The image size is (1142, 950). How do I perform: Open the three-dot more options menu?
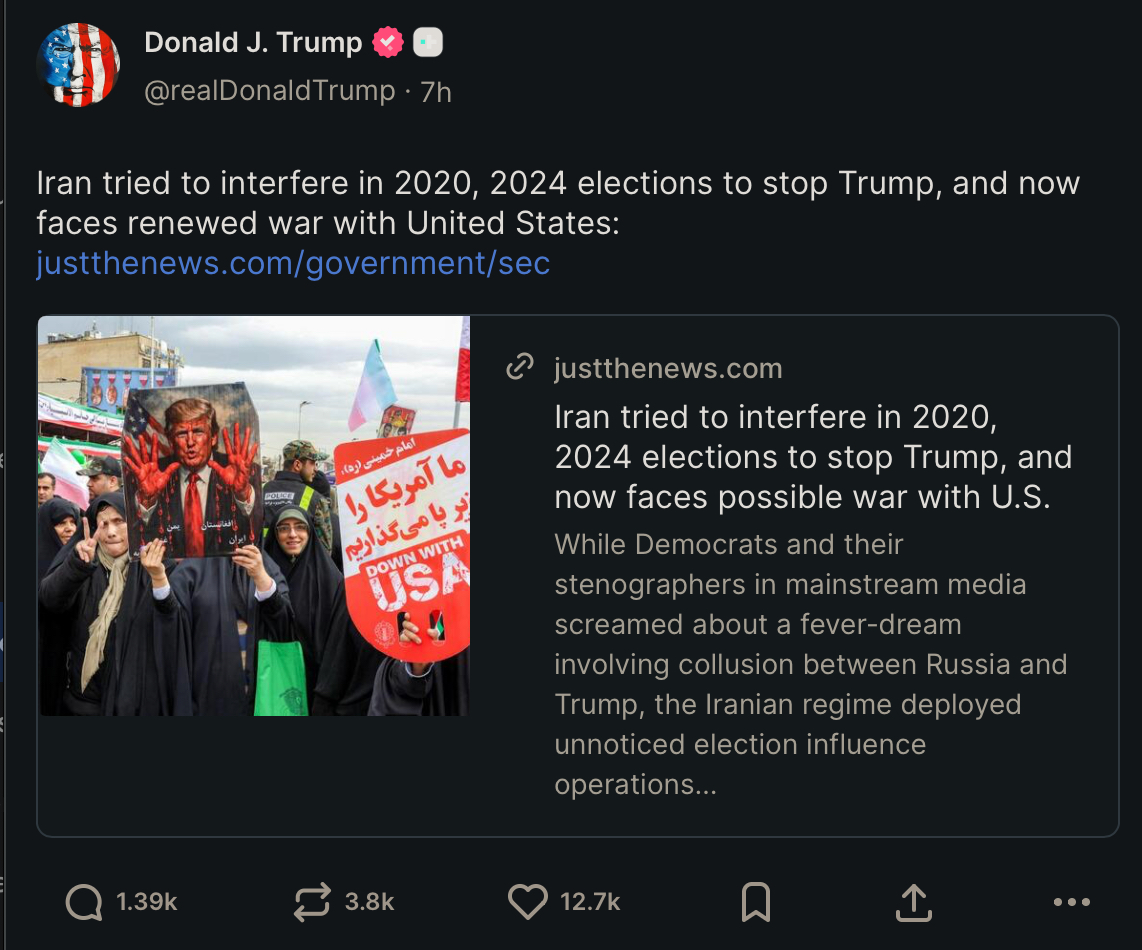tap(1072, 902)
